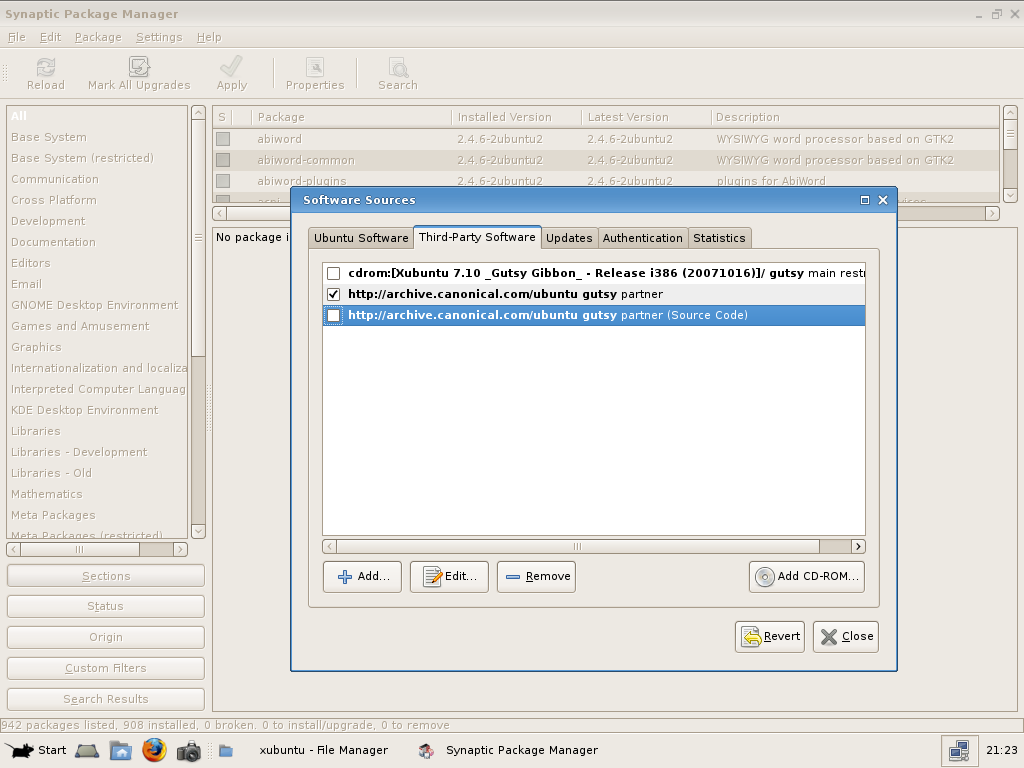The image size is (1024, 768).
Task: Click the network tray icon
Action: [x=959, y=750]
